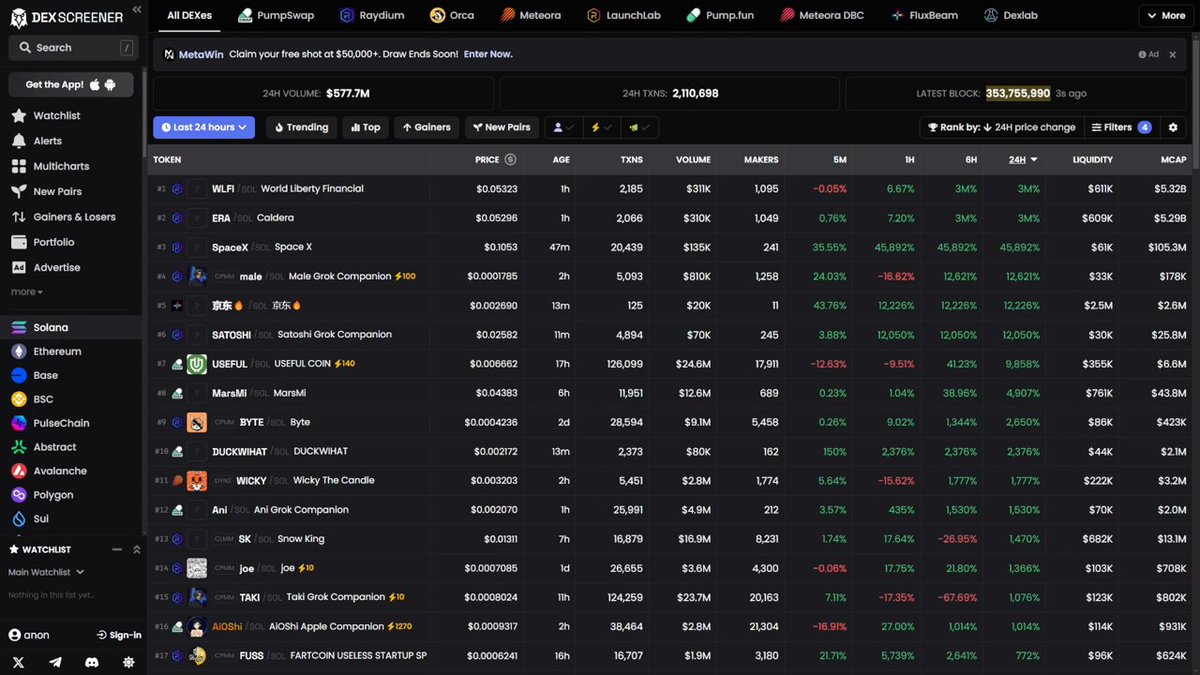Open settings gear in sidebar footer

(128, 662)
